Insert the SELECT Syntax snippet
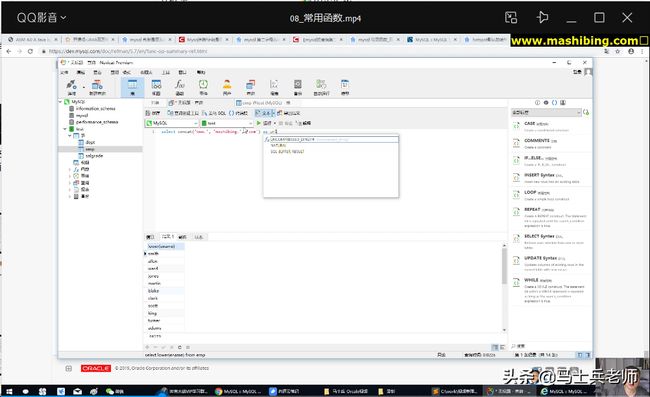 tap(550, 242)
